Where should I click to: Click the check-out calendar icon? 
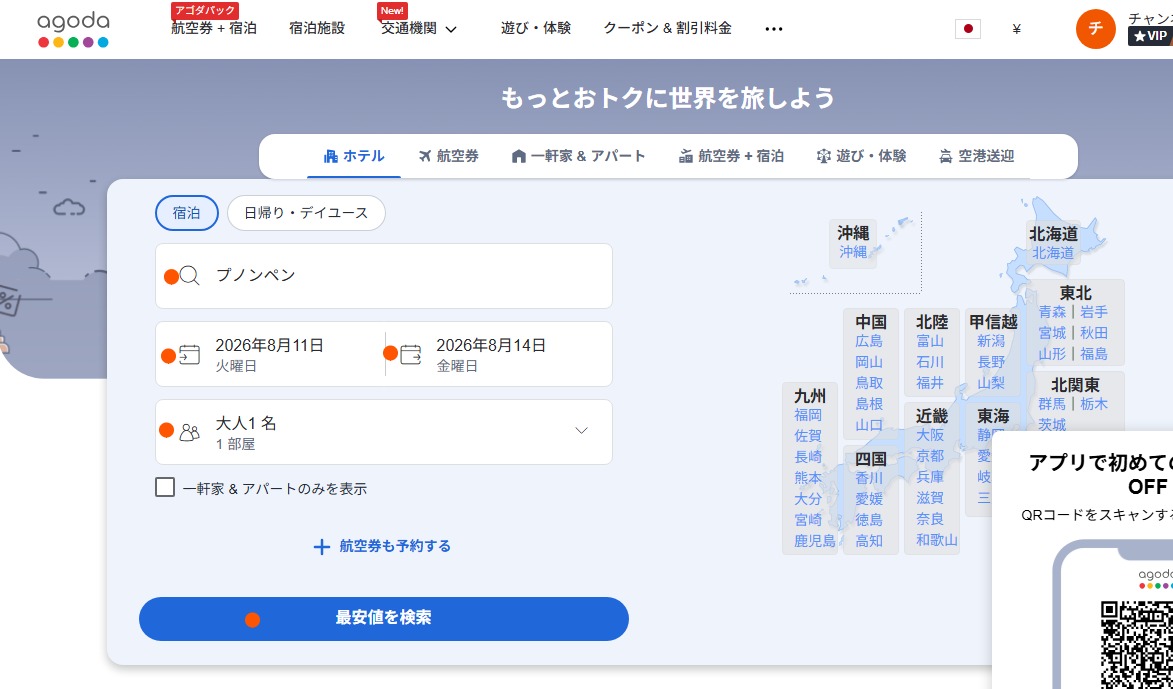pos(411,354)
